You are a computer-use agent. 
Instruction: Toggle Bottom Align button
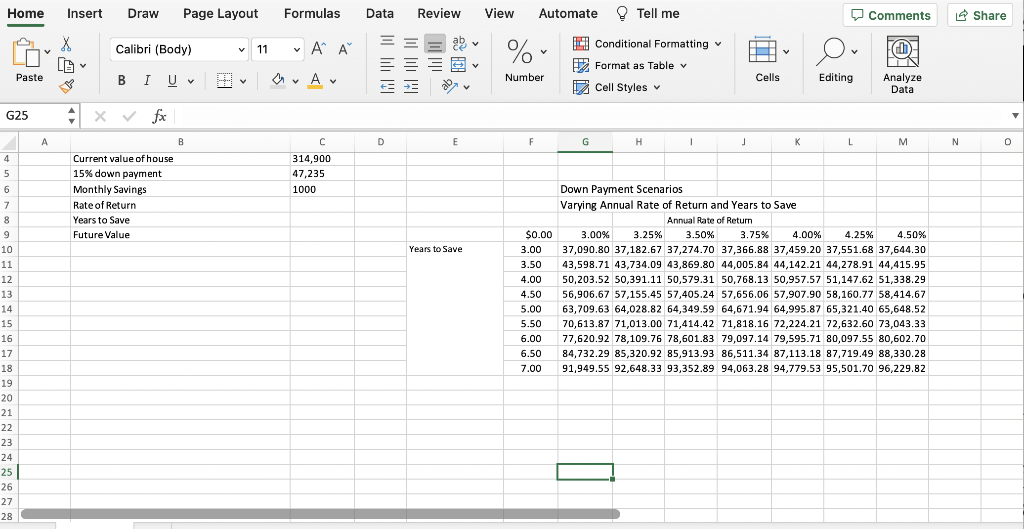point(434,44)
